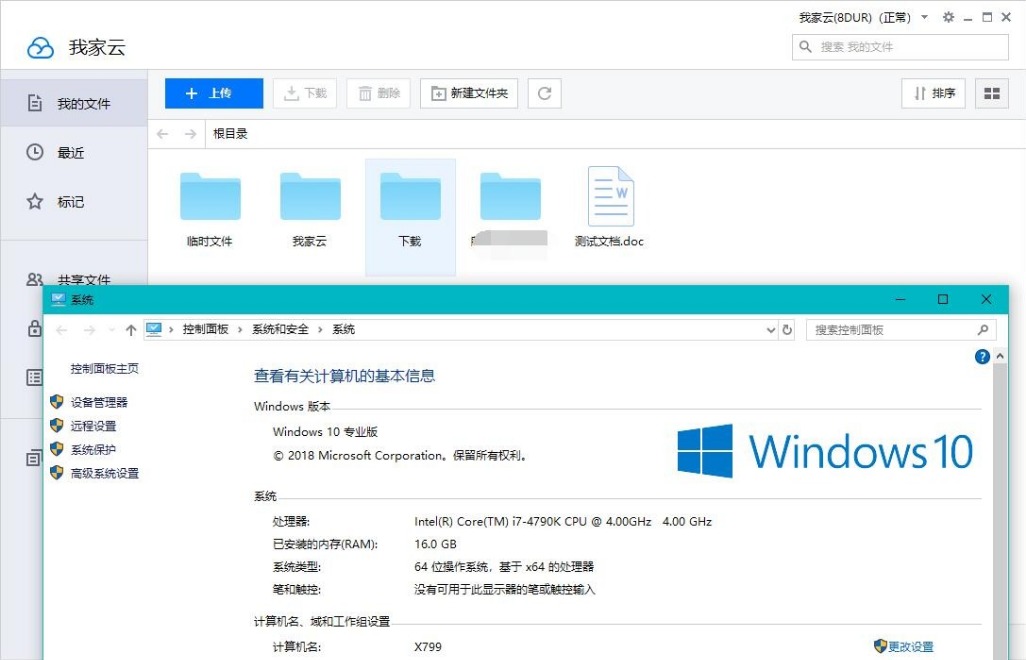Go forward in the 系统 window

click(x=90, y=330)
